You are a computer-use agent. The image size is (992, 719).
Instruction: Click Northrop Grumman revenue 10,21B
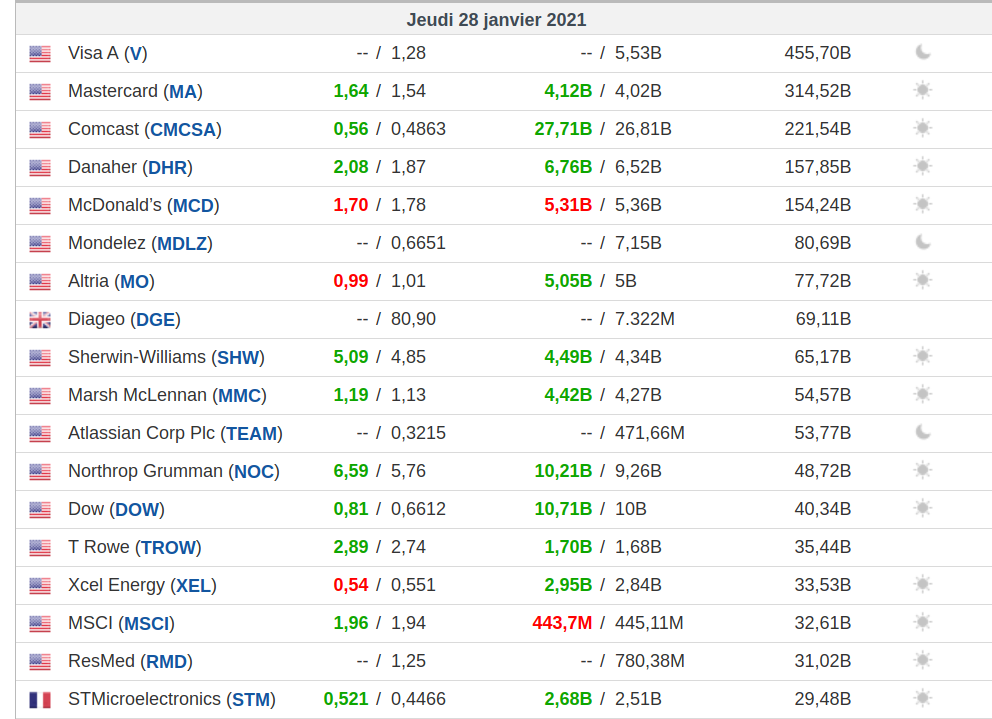click(563, 471)
